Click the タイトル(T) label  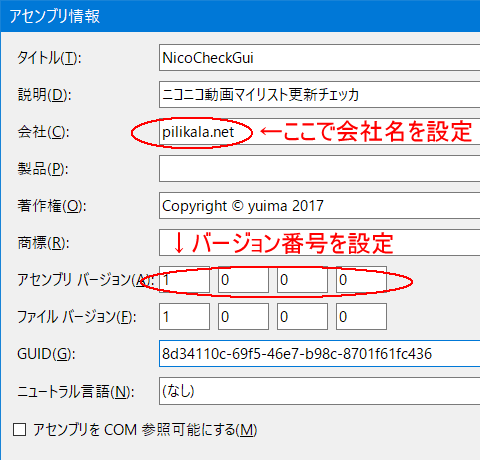49,58
